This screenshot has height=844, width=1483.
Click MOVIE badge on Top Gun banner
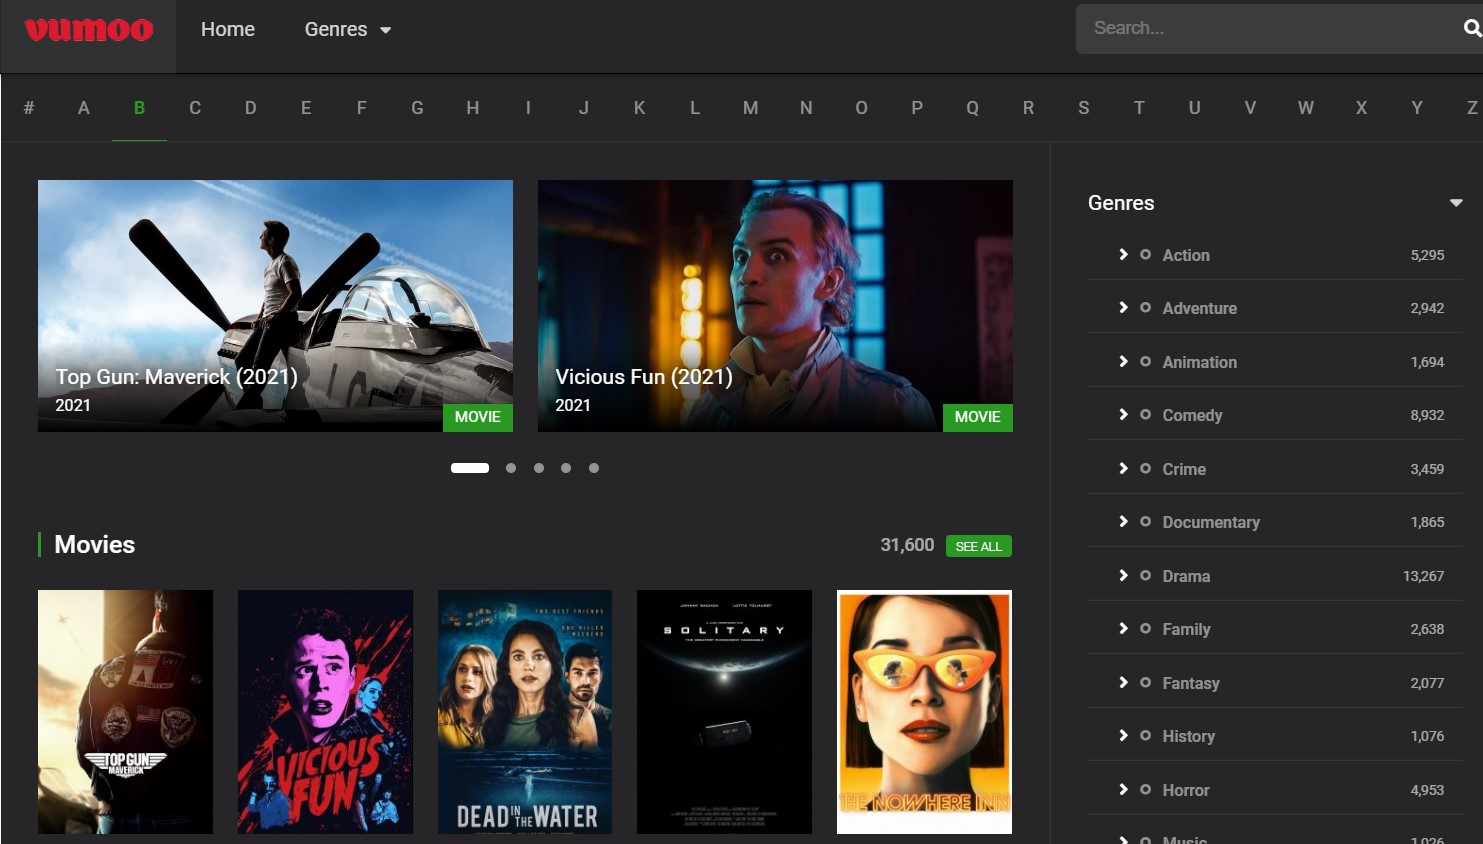[478, 417]
